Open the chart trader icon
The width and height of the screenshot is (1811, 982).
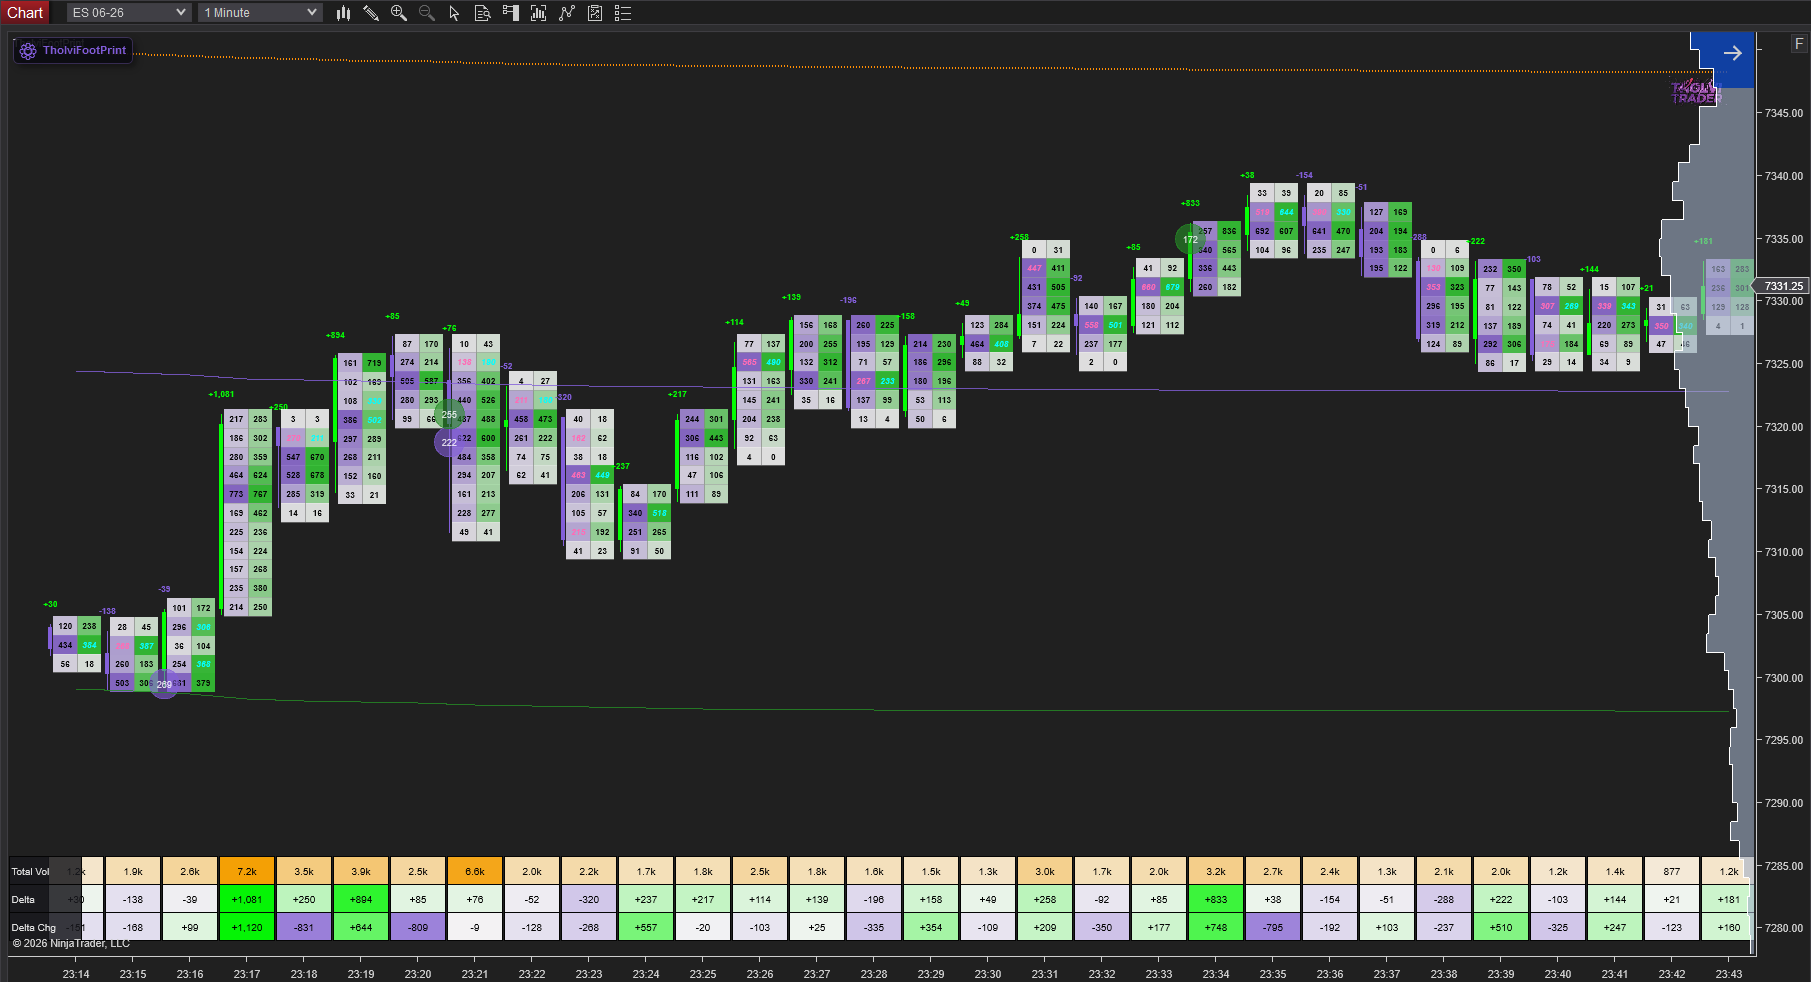pyautogui.click(x=511, y=13)
